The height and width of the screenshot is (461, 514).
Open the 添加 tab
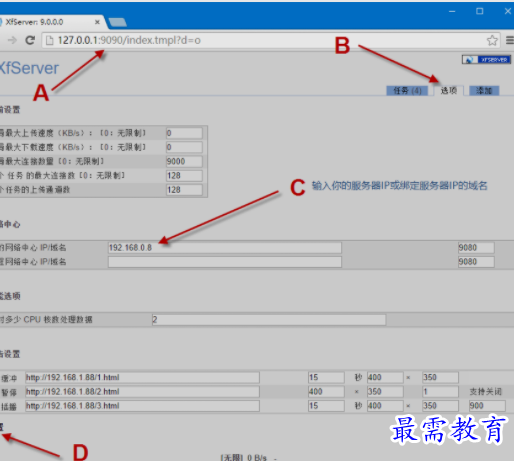pyautogui.click(x=484, y=91)
